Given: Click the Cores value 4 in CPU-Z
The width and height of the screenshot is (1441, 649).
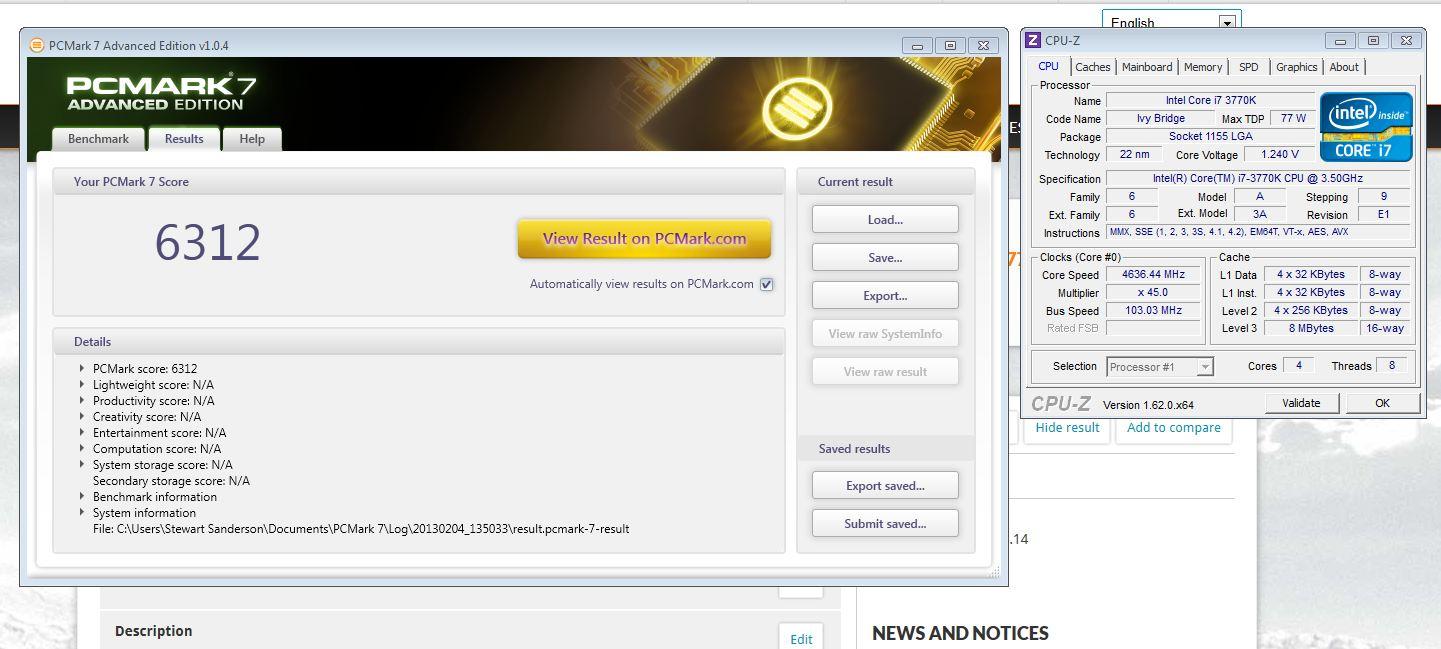Looking at the screenshot, I should (x=1298, y=365).
